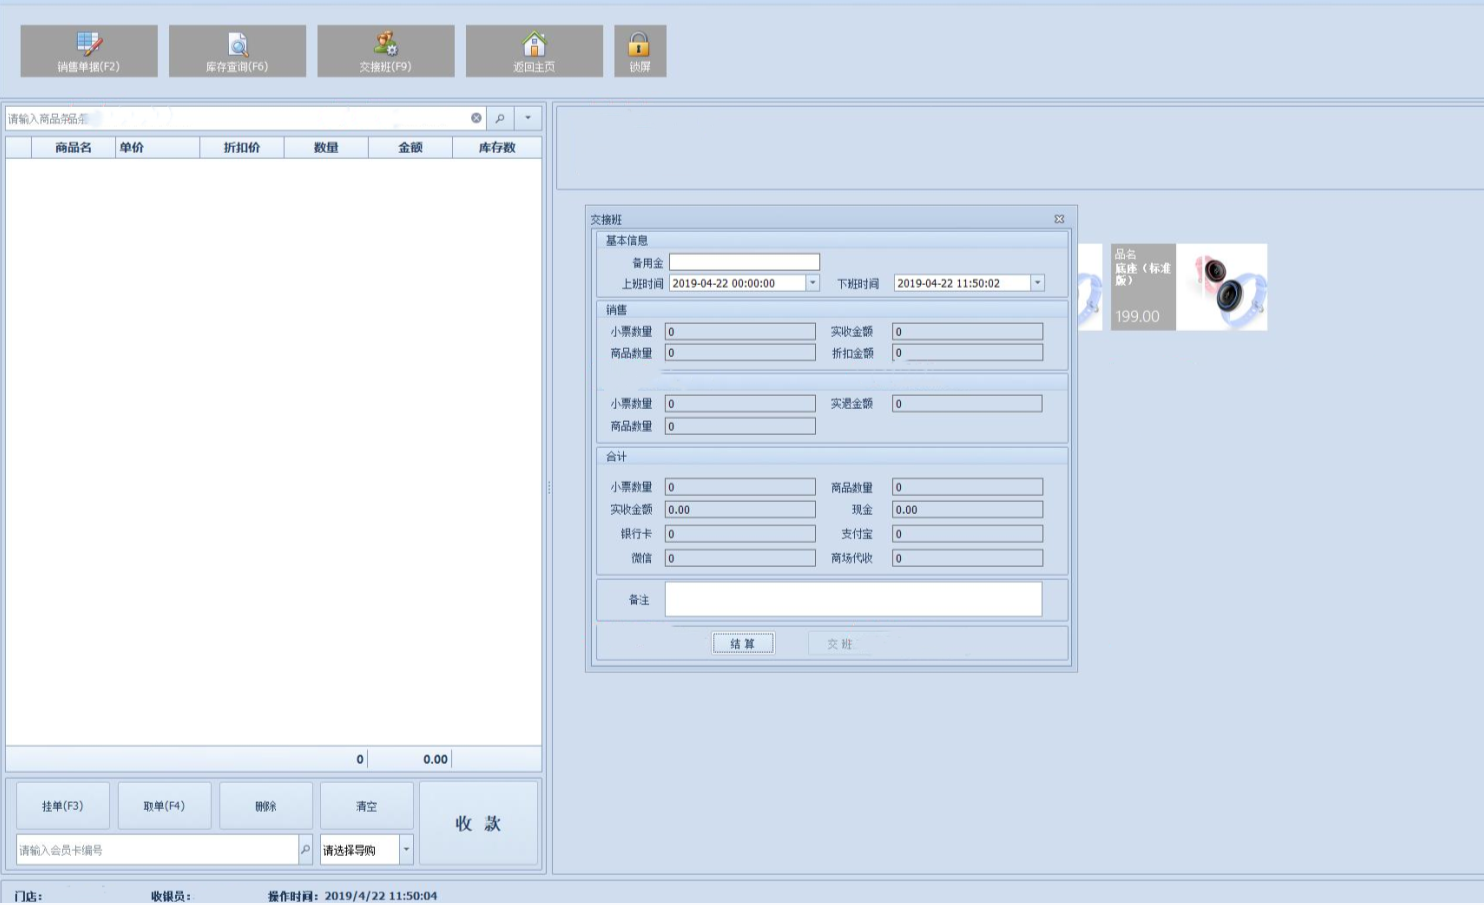This screenshot has height=905, width=1484.
Task: Click the 折扣价 column header
Action: 242,148
